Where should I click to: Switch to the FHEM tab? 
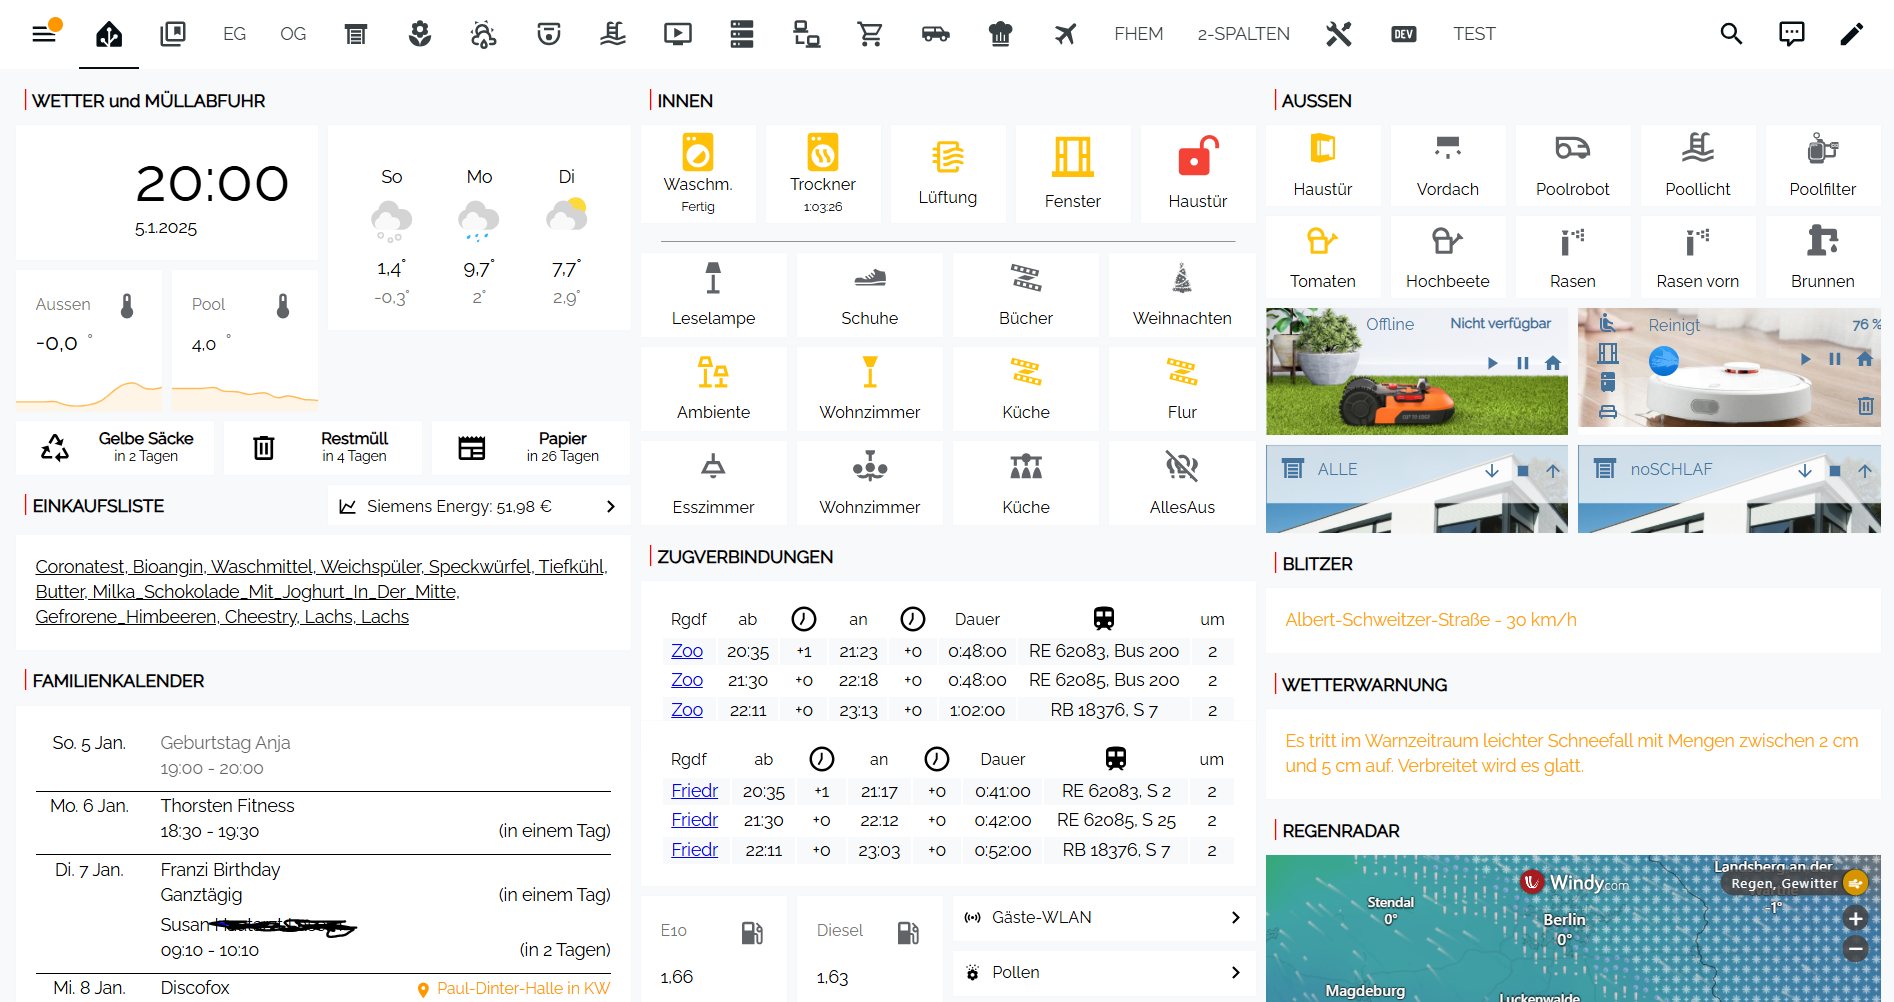tap(1138, 34)
